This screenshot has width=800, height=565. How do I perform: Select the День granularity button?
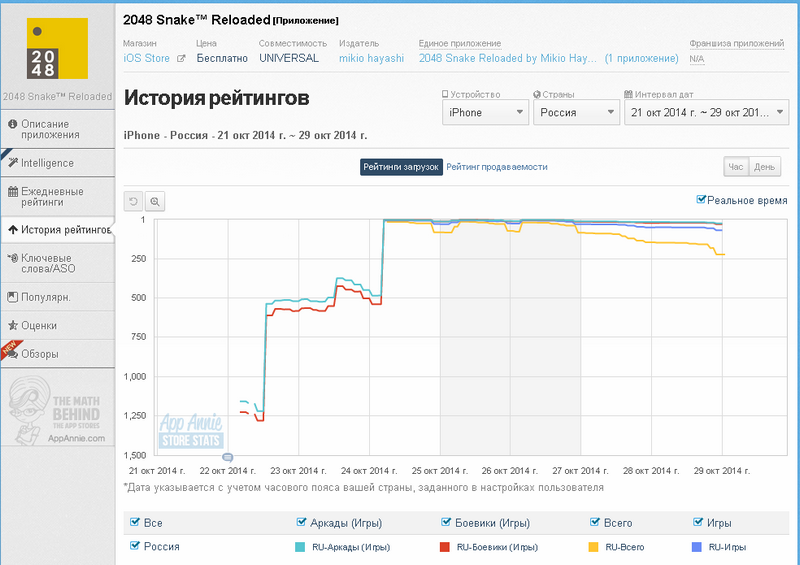tap(764, 166)
